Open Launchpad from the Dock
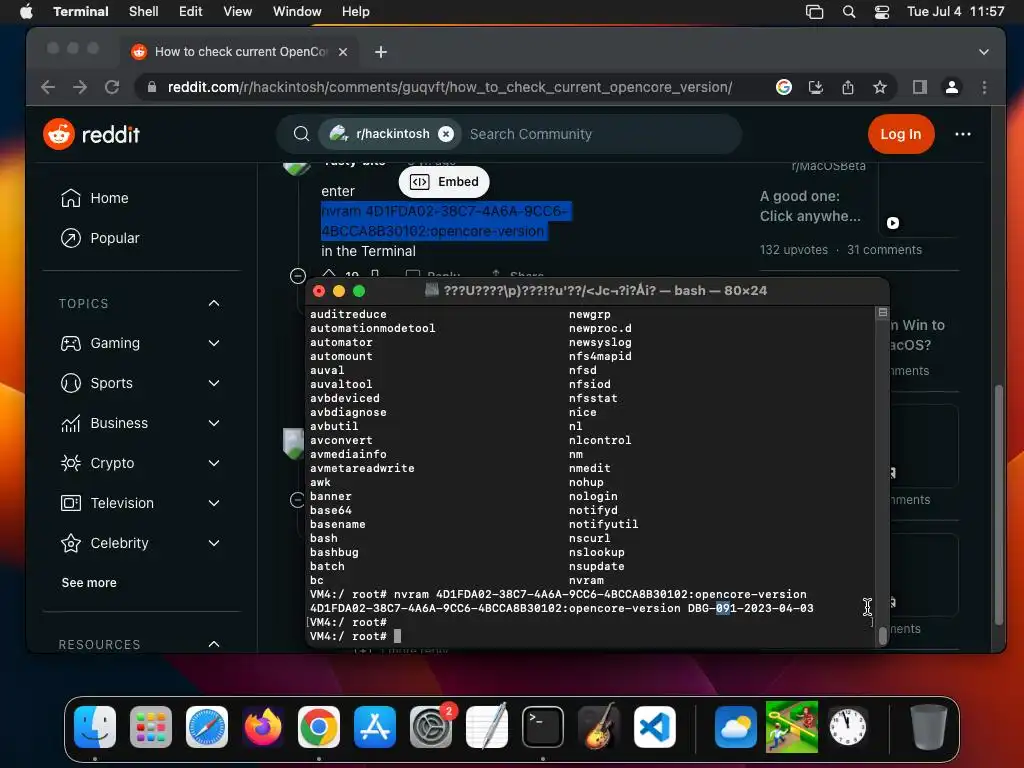1024x768 pixels. pos(151,726)
